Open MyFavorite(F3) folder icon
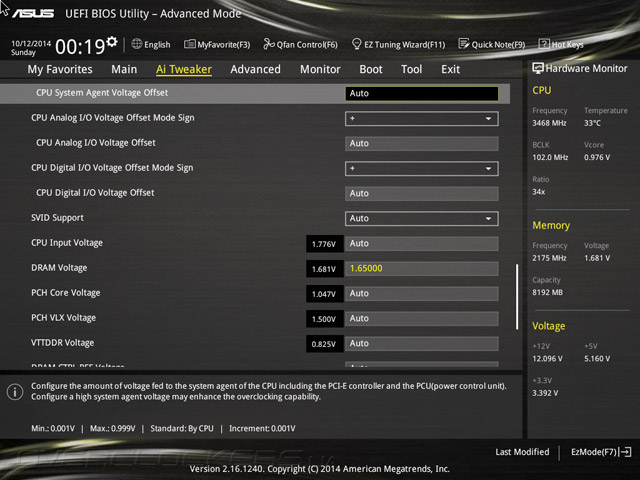 (190, 44)
